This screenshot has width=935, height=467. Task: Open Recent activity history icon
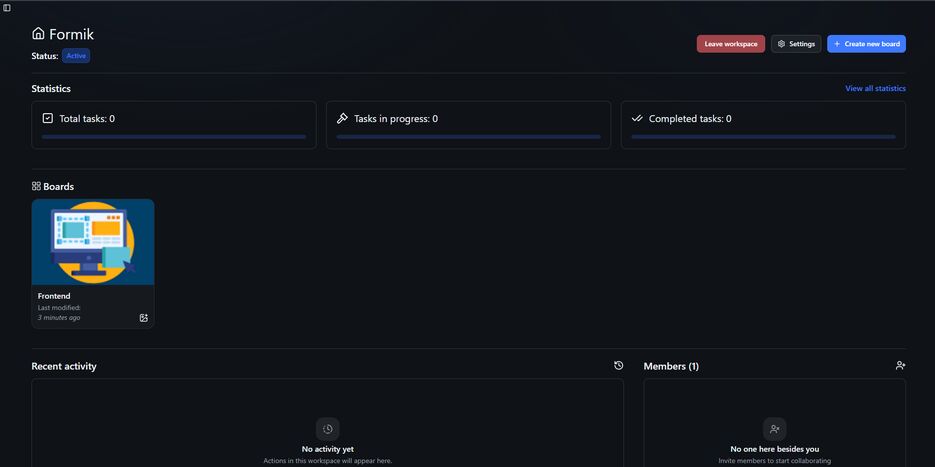click(618, 365)
